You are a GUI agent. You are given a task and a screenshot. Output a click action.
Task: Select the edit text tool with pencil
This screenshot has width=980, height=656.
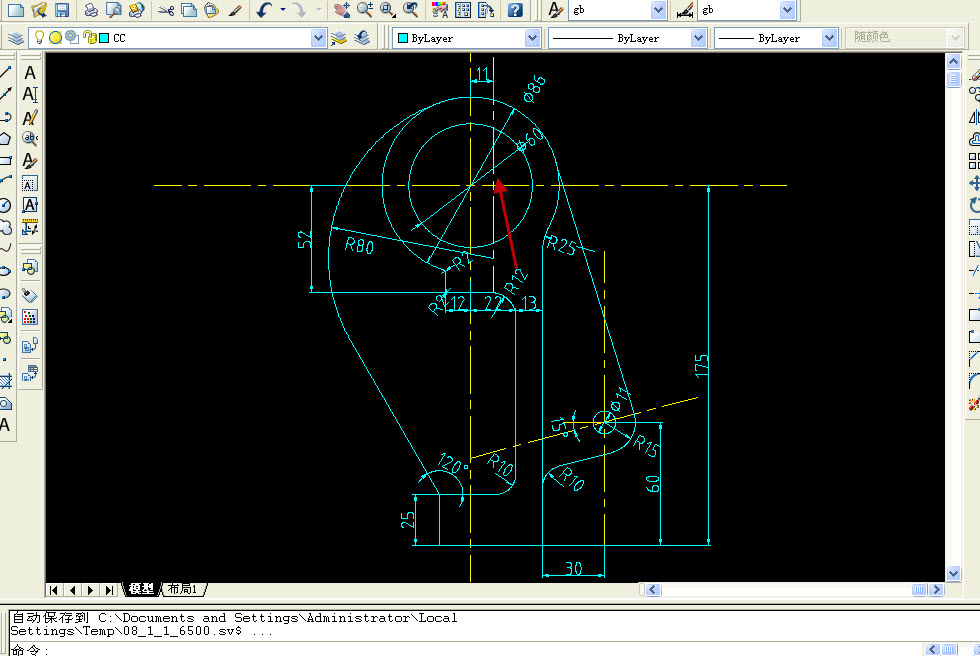tap(30, 117)
